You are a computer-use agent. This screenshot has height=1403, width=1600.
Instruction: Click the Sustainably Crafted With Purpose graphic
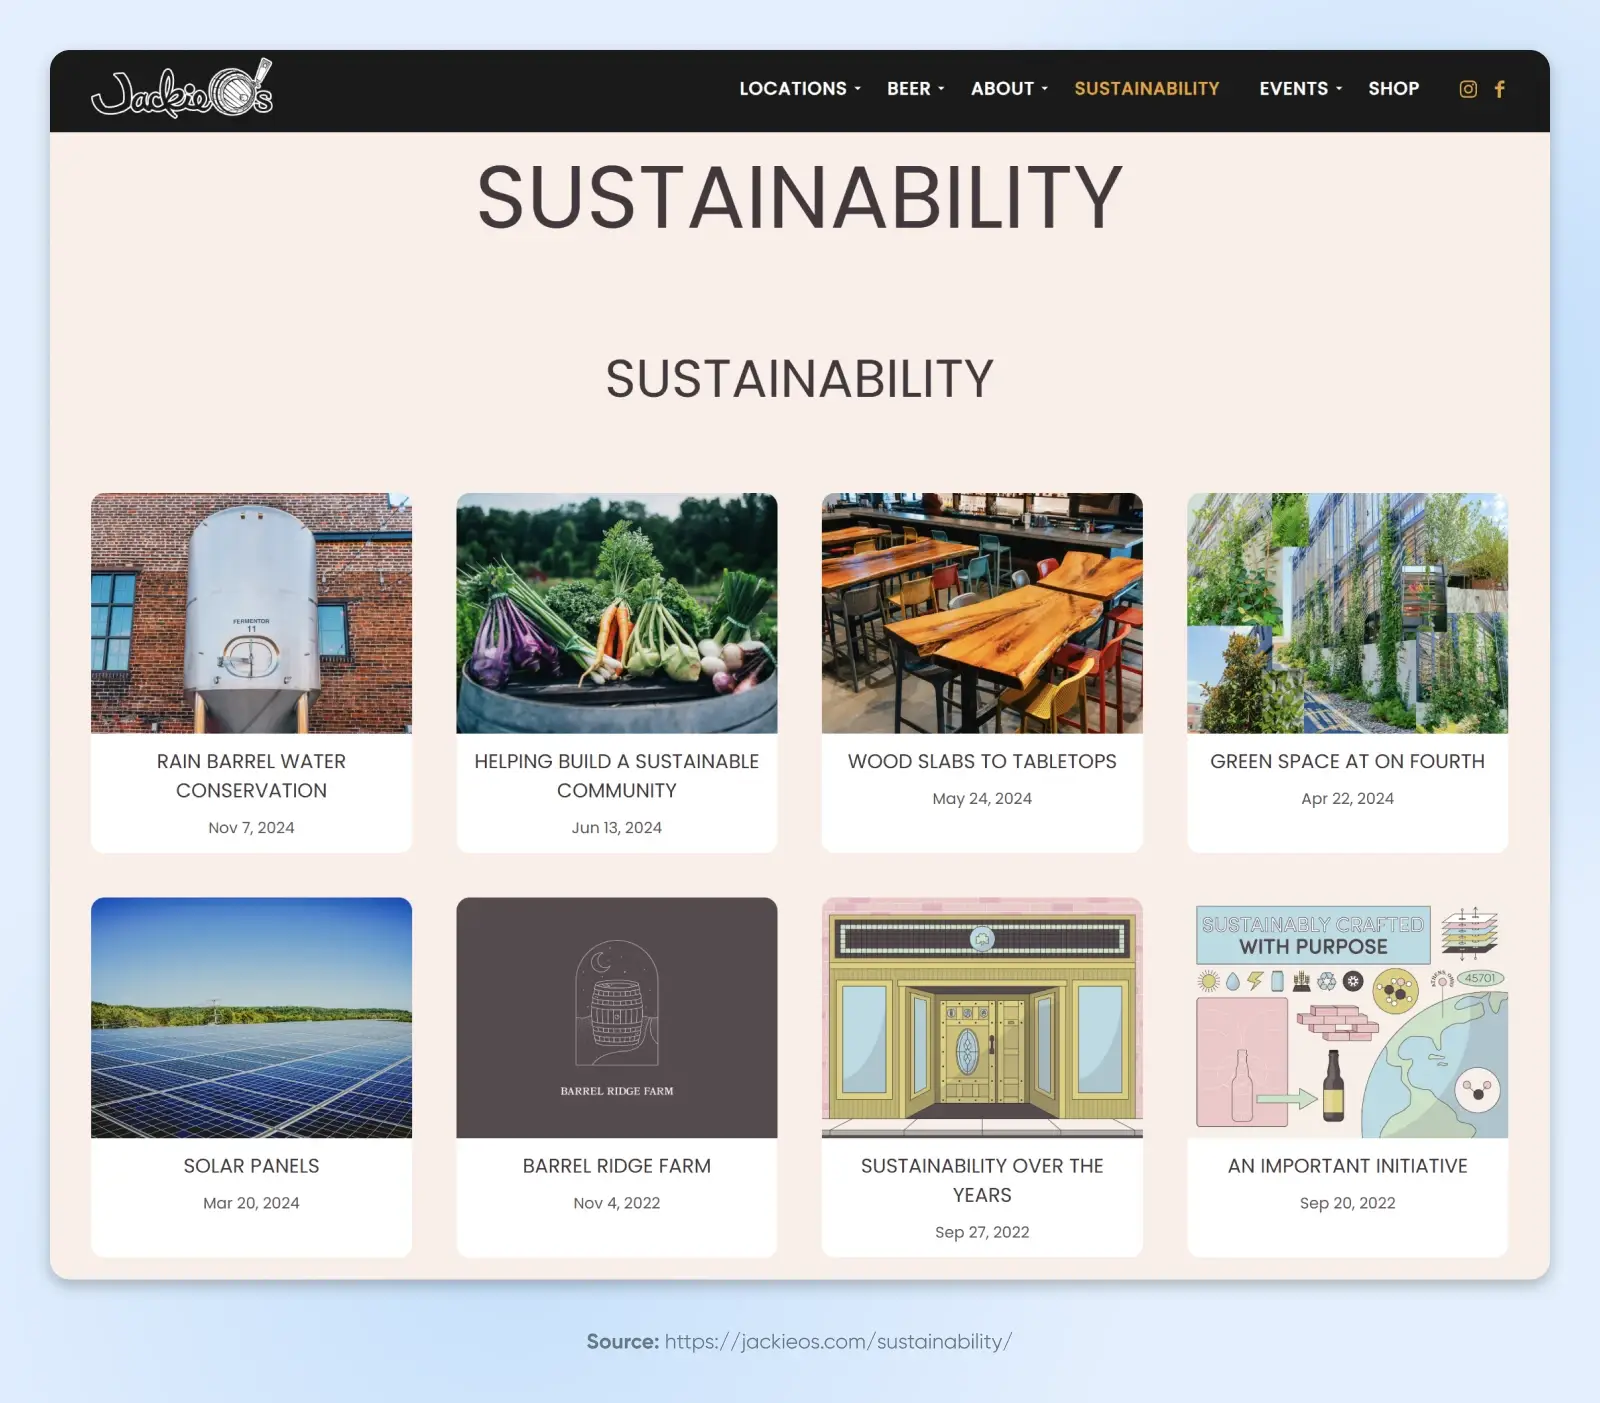point(1347,1017)
